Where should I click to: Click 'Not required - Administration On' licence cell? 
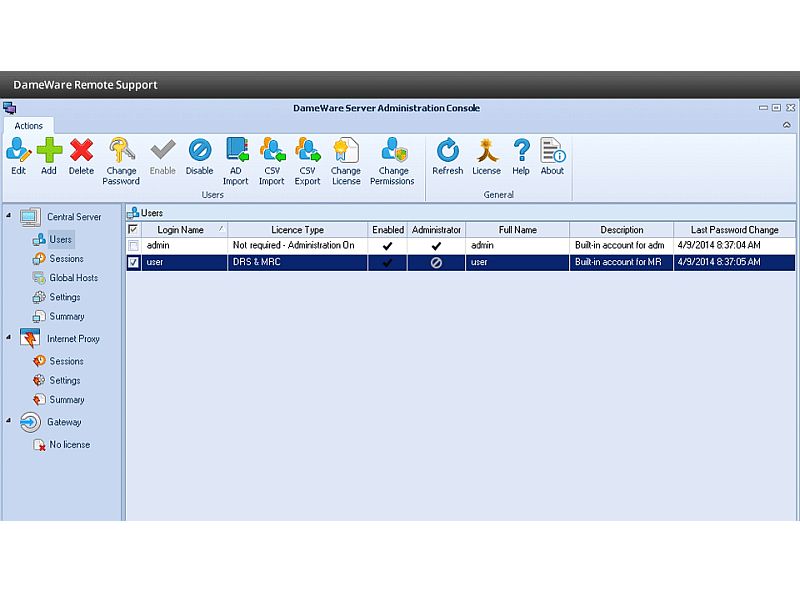(x=297, y=245)
